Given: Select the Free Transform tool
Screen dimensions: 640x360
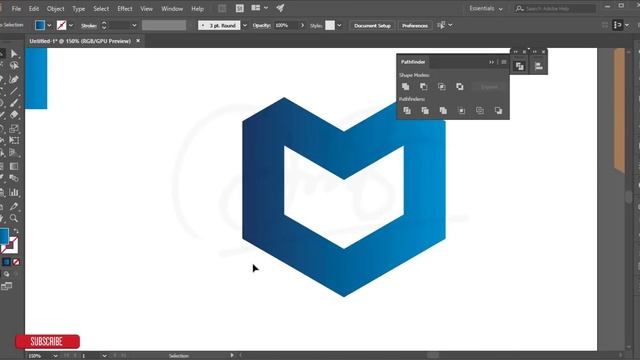Looking at the screenshot, I should 14,140.
